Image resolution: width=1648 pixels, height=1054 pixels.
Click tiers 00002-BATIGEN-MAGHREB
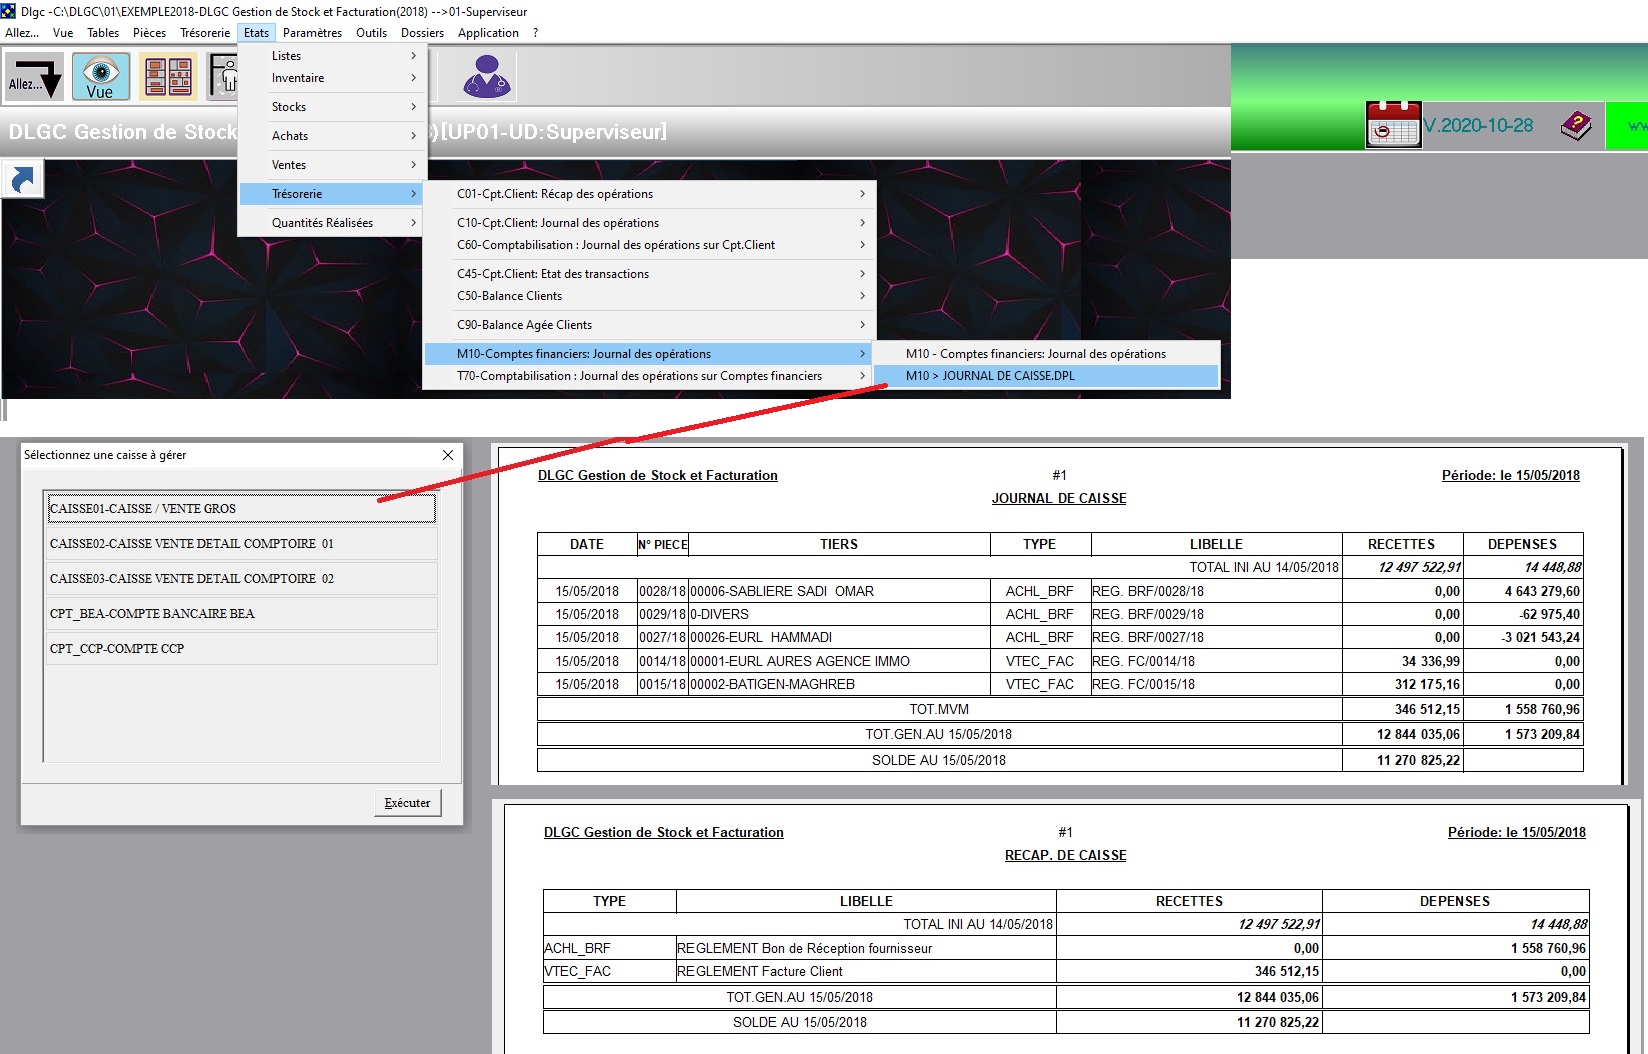[x=772, y=684]
